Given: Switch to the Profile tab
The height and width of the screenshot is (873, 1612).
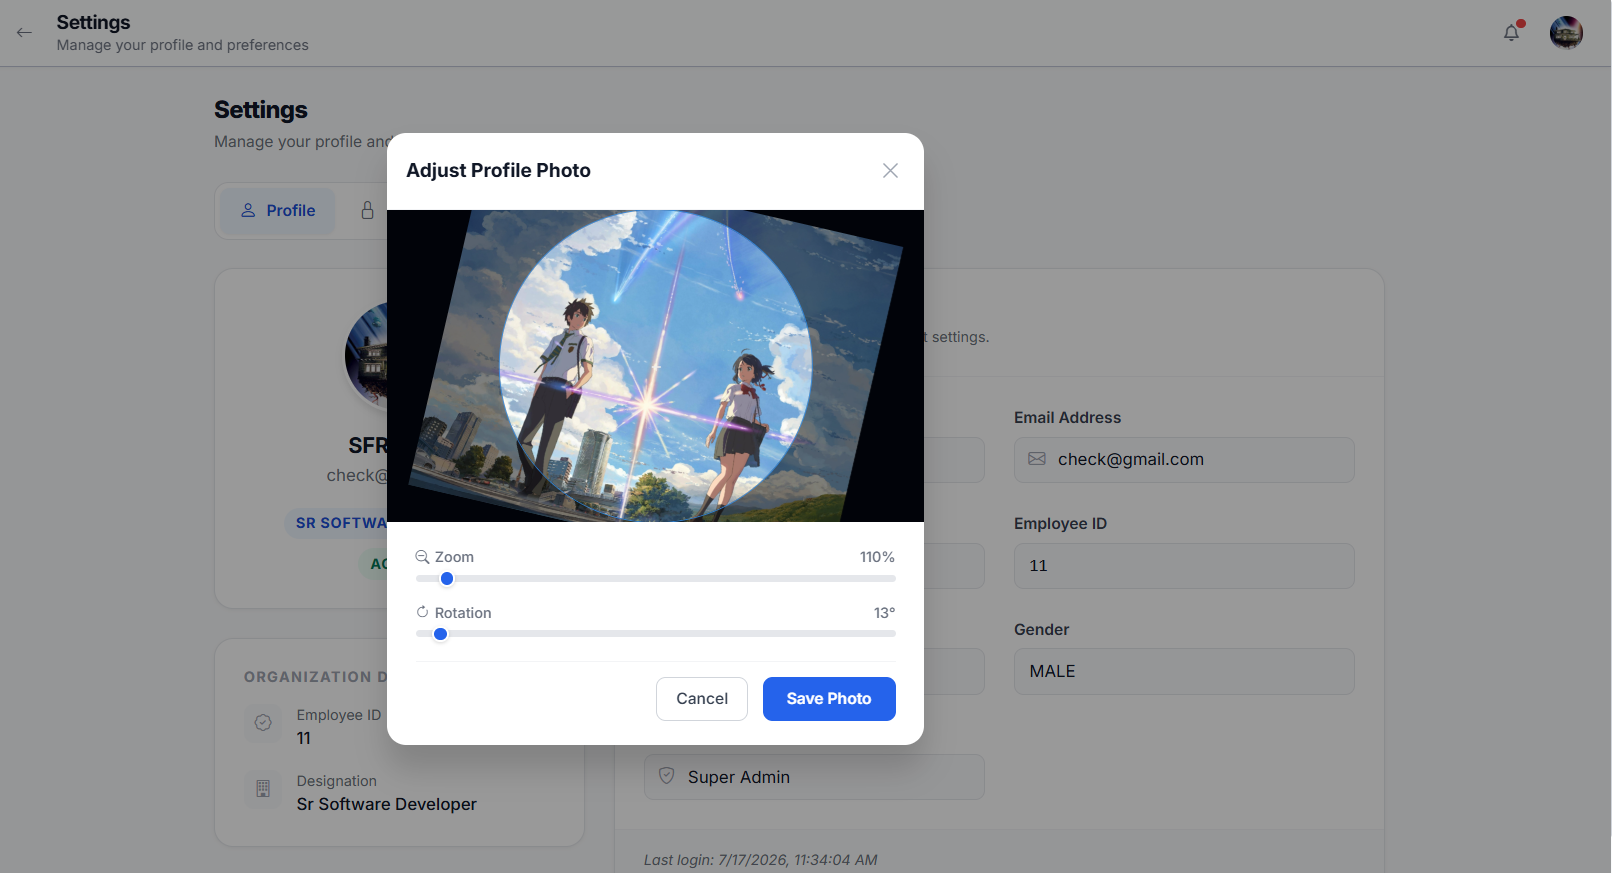Looking at the screenshot, I should tap(278, 211).
